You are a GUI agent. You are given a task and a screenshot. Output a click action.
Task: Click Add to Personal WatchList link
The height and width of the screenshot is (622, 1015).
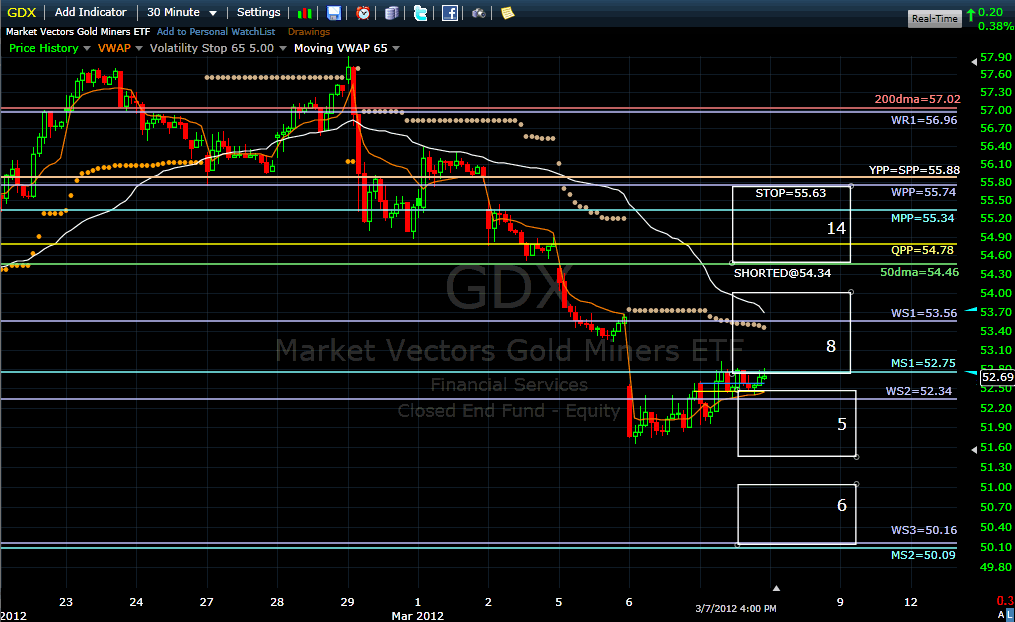click(x=216, y=32)
